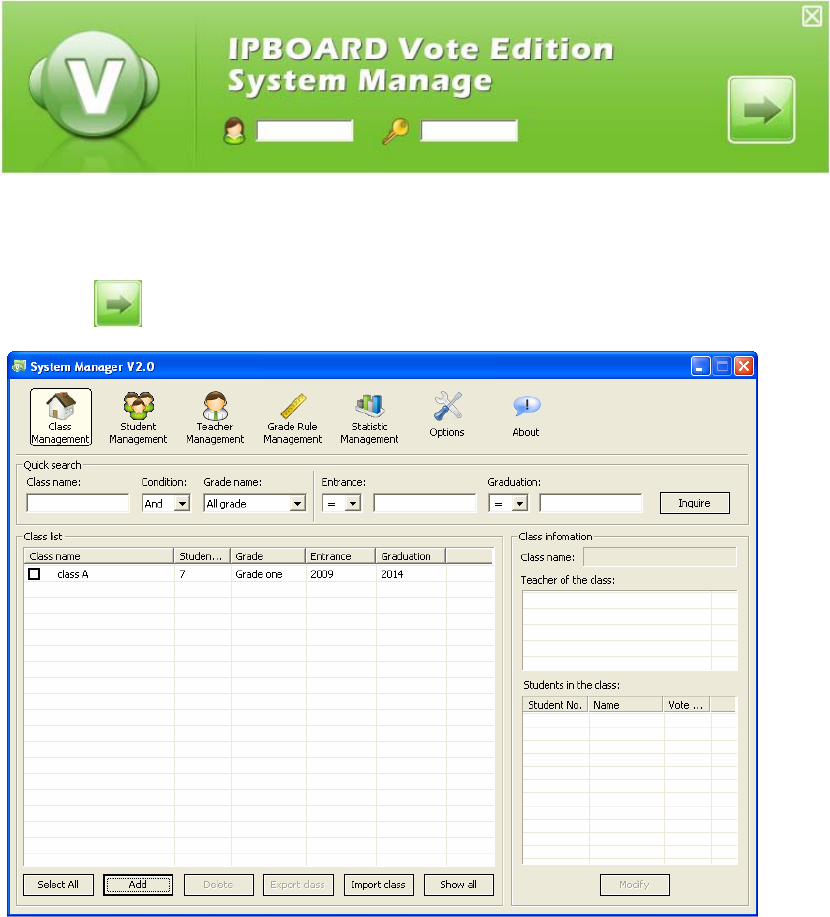The image size is (830, 917).
Task: Minimize the System Manager window
Action: pos(701,366)
